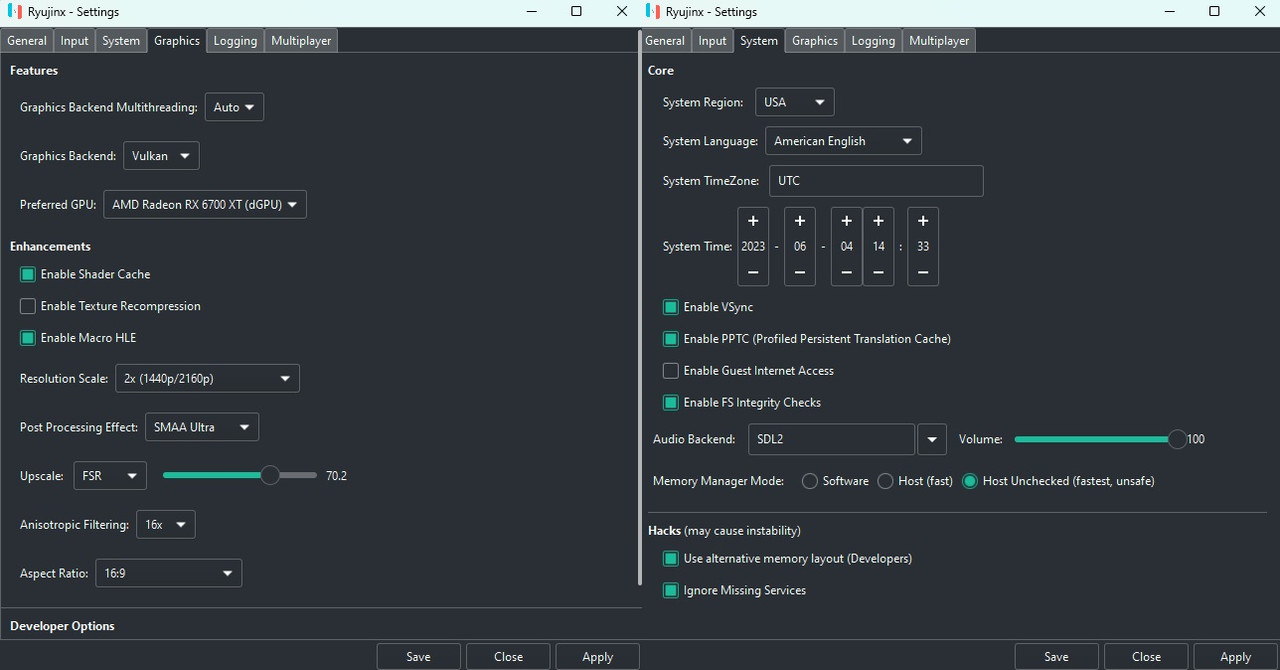Open Multiplayer tab in left window

(x=301, y=41)
